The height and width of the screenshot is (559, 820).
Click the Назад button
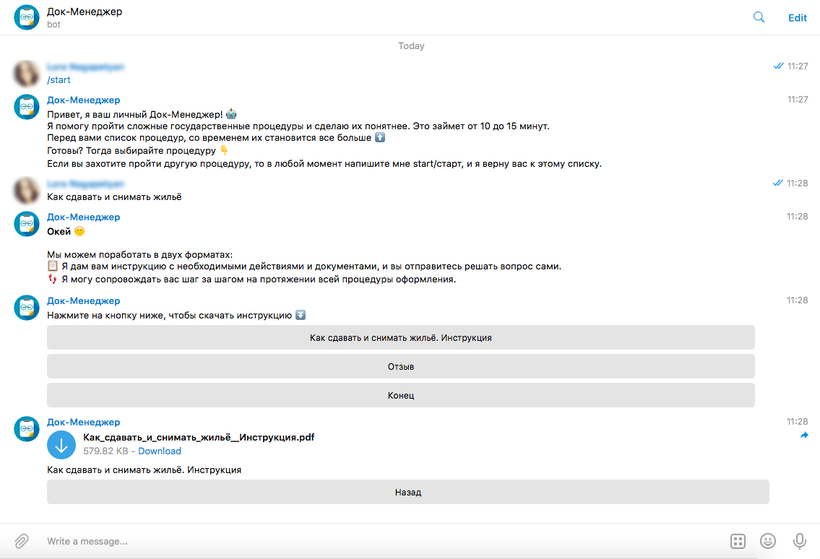click(x=408, y=492)
